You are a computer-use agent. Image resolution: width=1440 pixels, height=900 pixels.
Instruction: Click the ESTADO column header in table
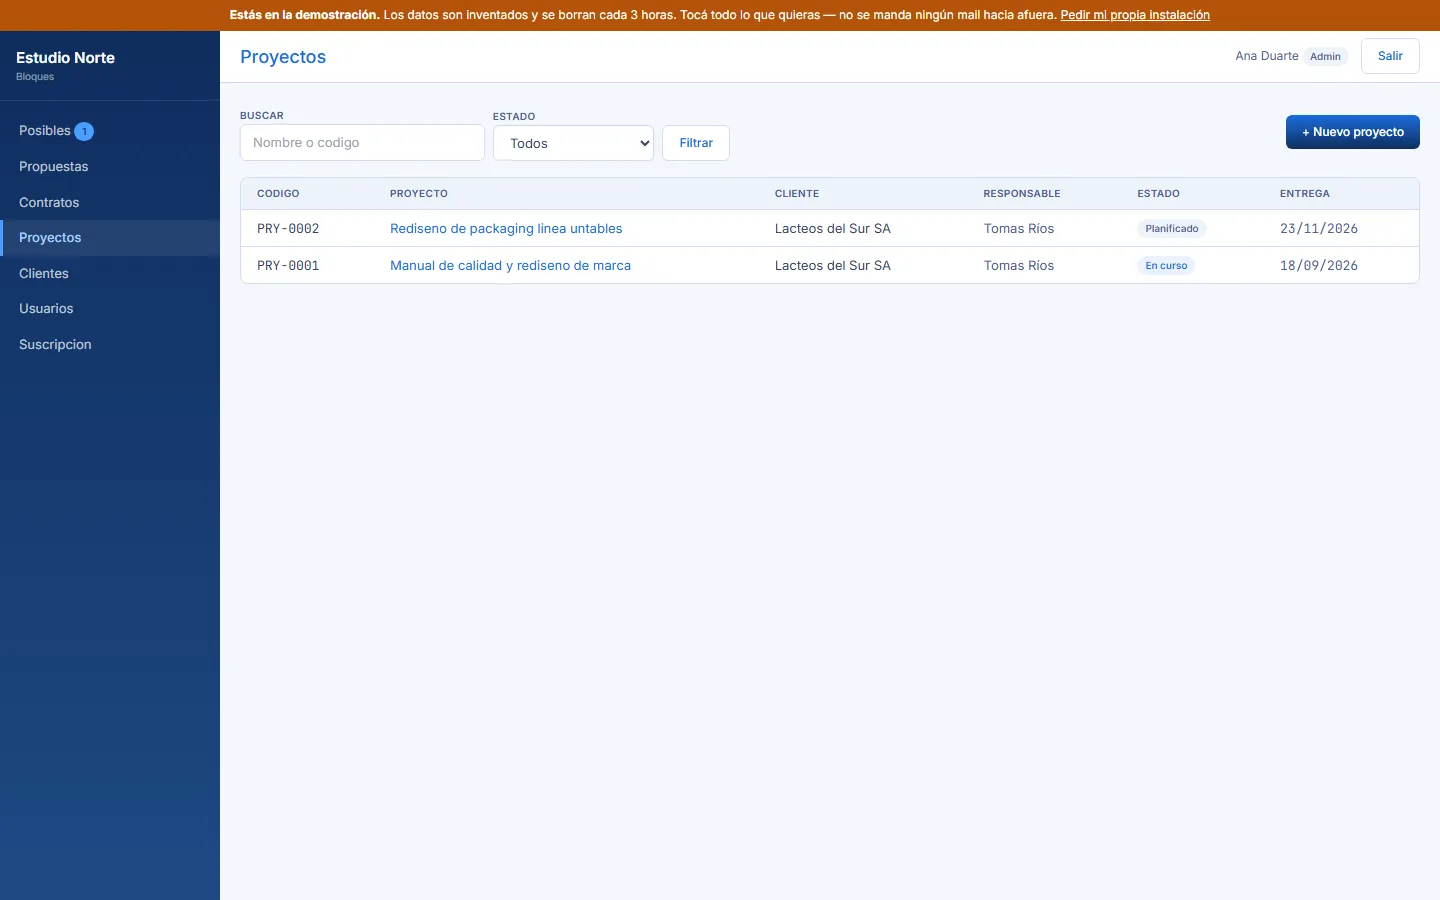[x=1158, y=194]
